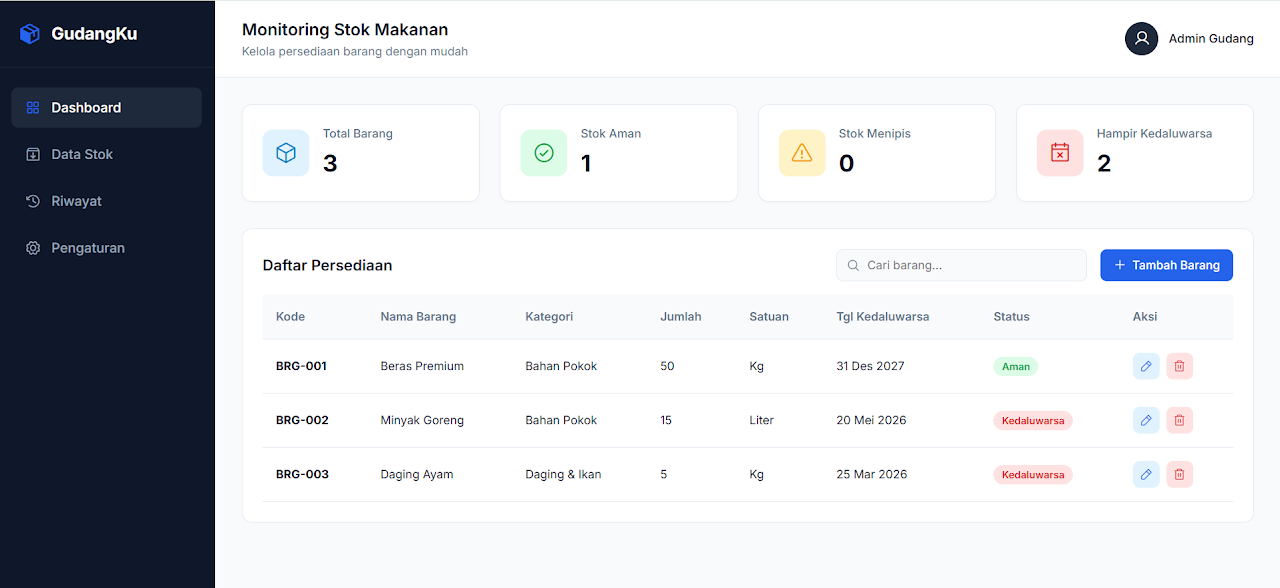Click the Status column header
Viewport: 1280px width, 588px height.
[1011, 317]
